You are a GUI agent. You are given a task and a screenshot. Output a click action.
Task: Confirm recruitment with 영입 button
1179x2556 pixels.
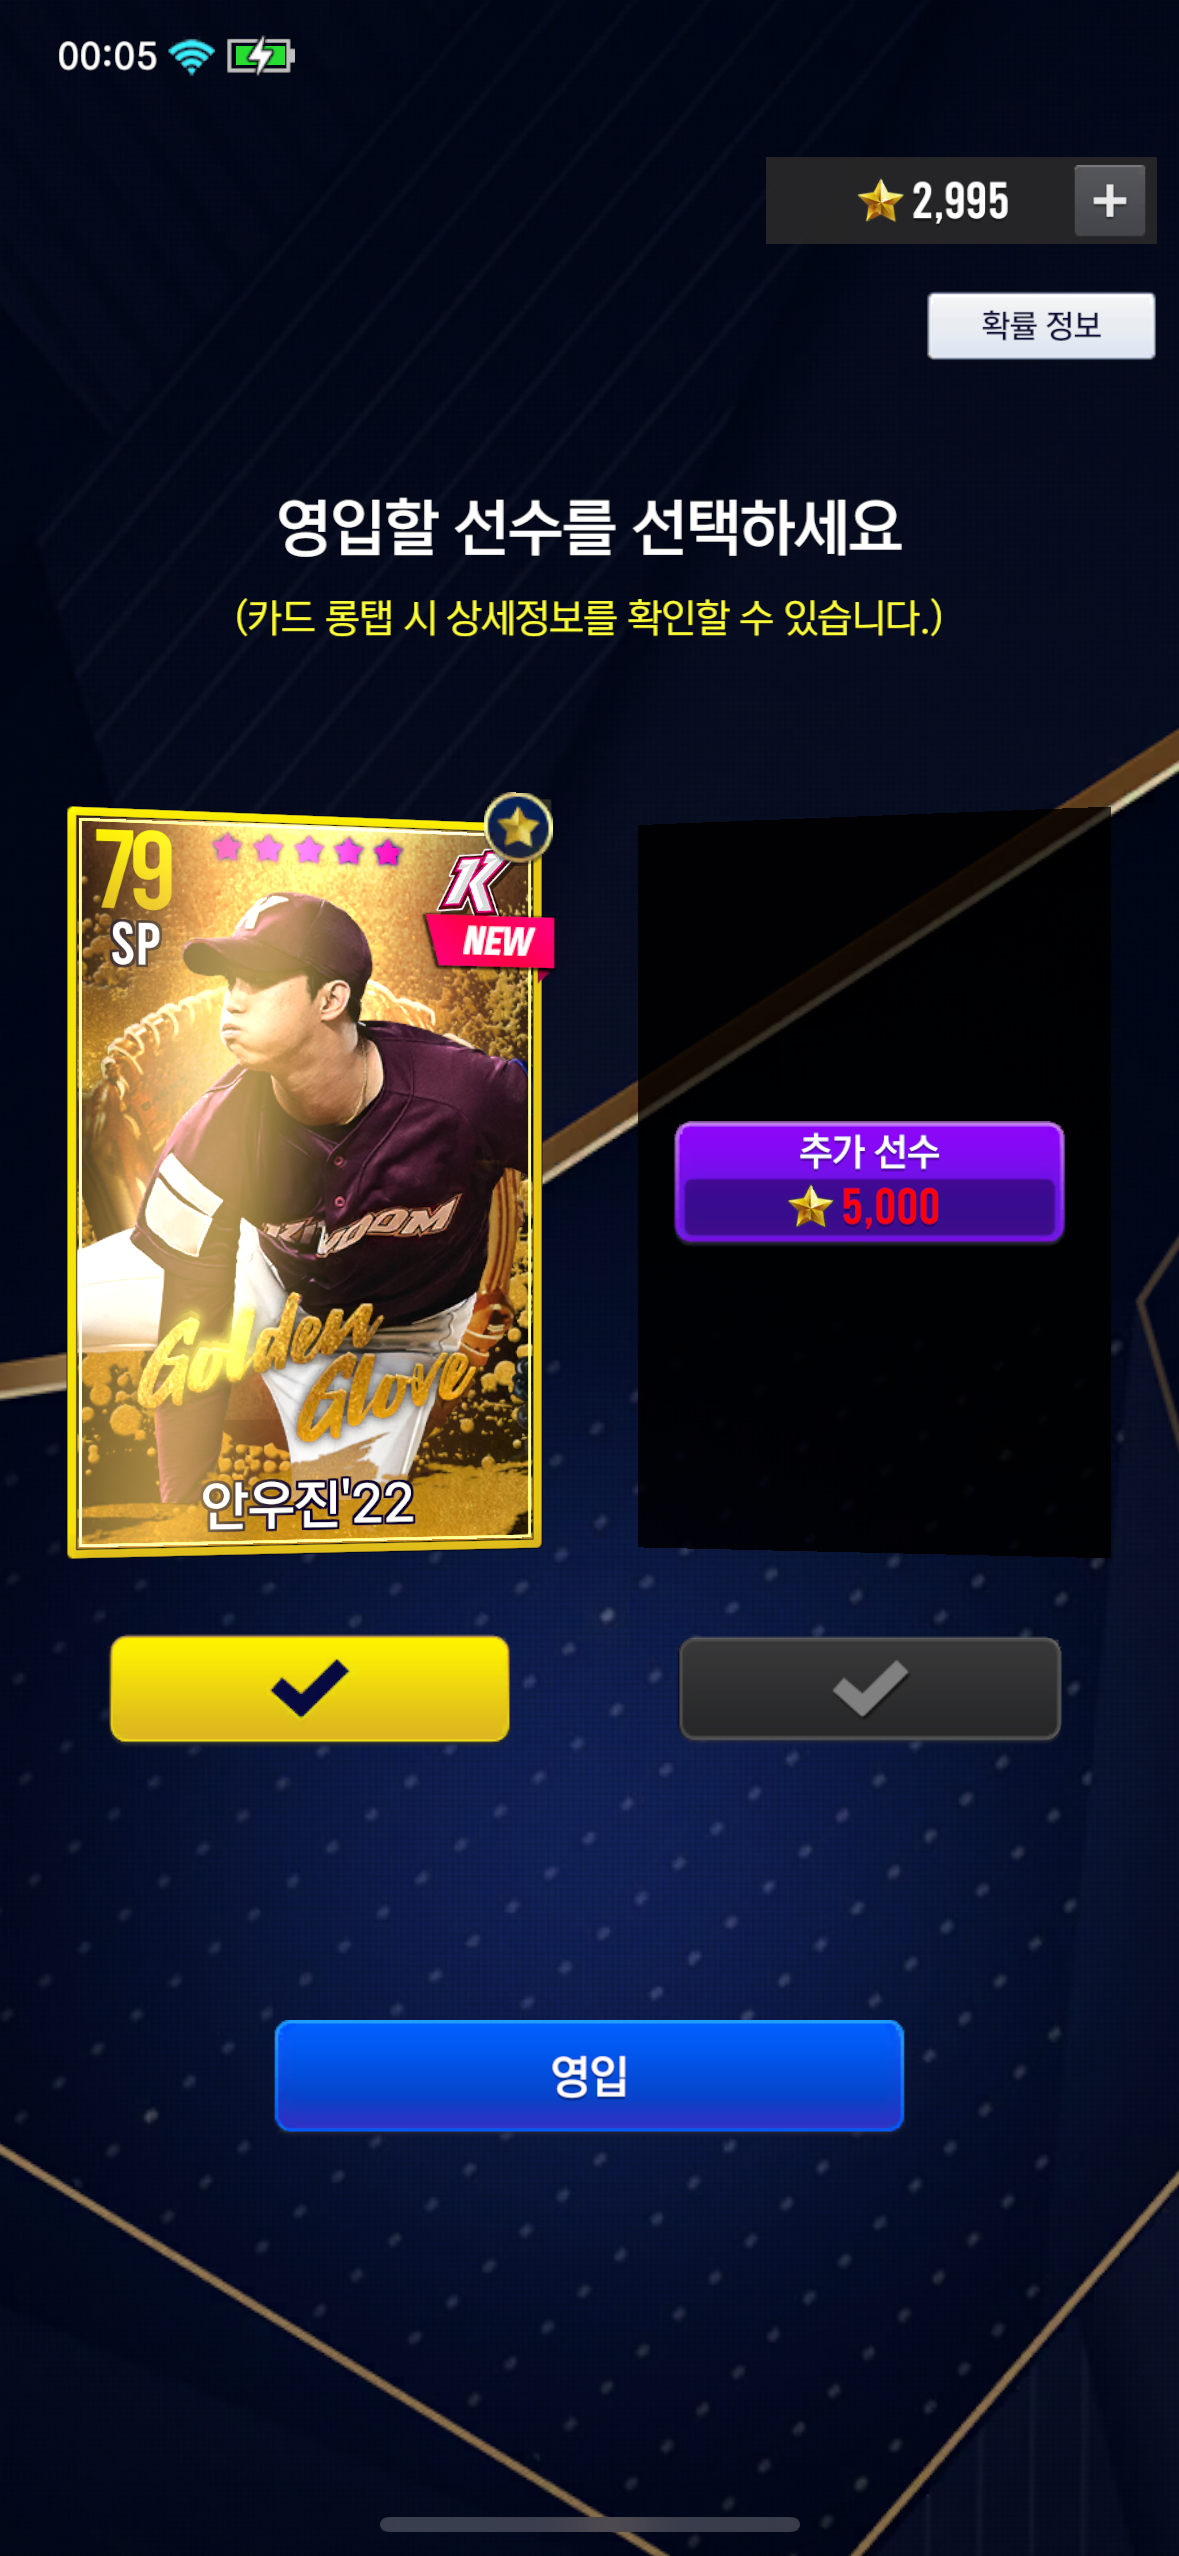pyautogui.click(x=589, y=2075)
